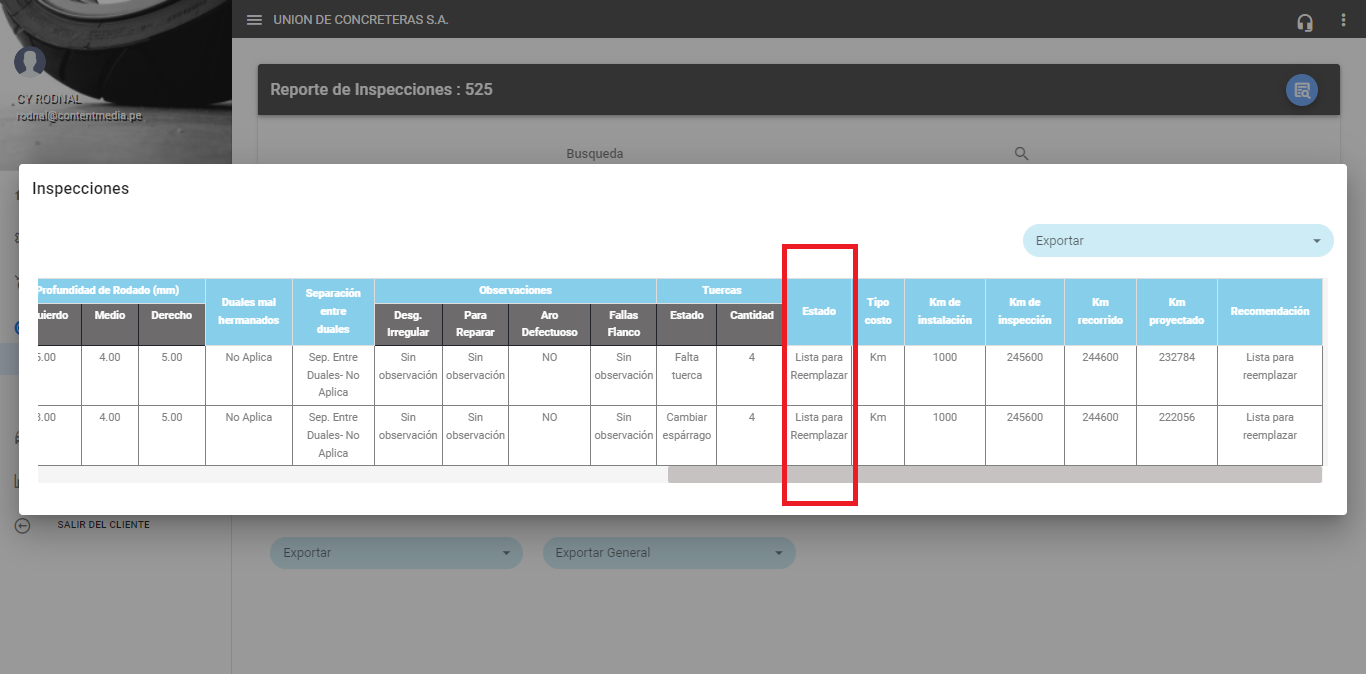This screenshot has height=674, width=1366.
Task: Click the headset support icon
Action: pos(1304,22)
